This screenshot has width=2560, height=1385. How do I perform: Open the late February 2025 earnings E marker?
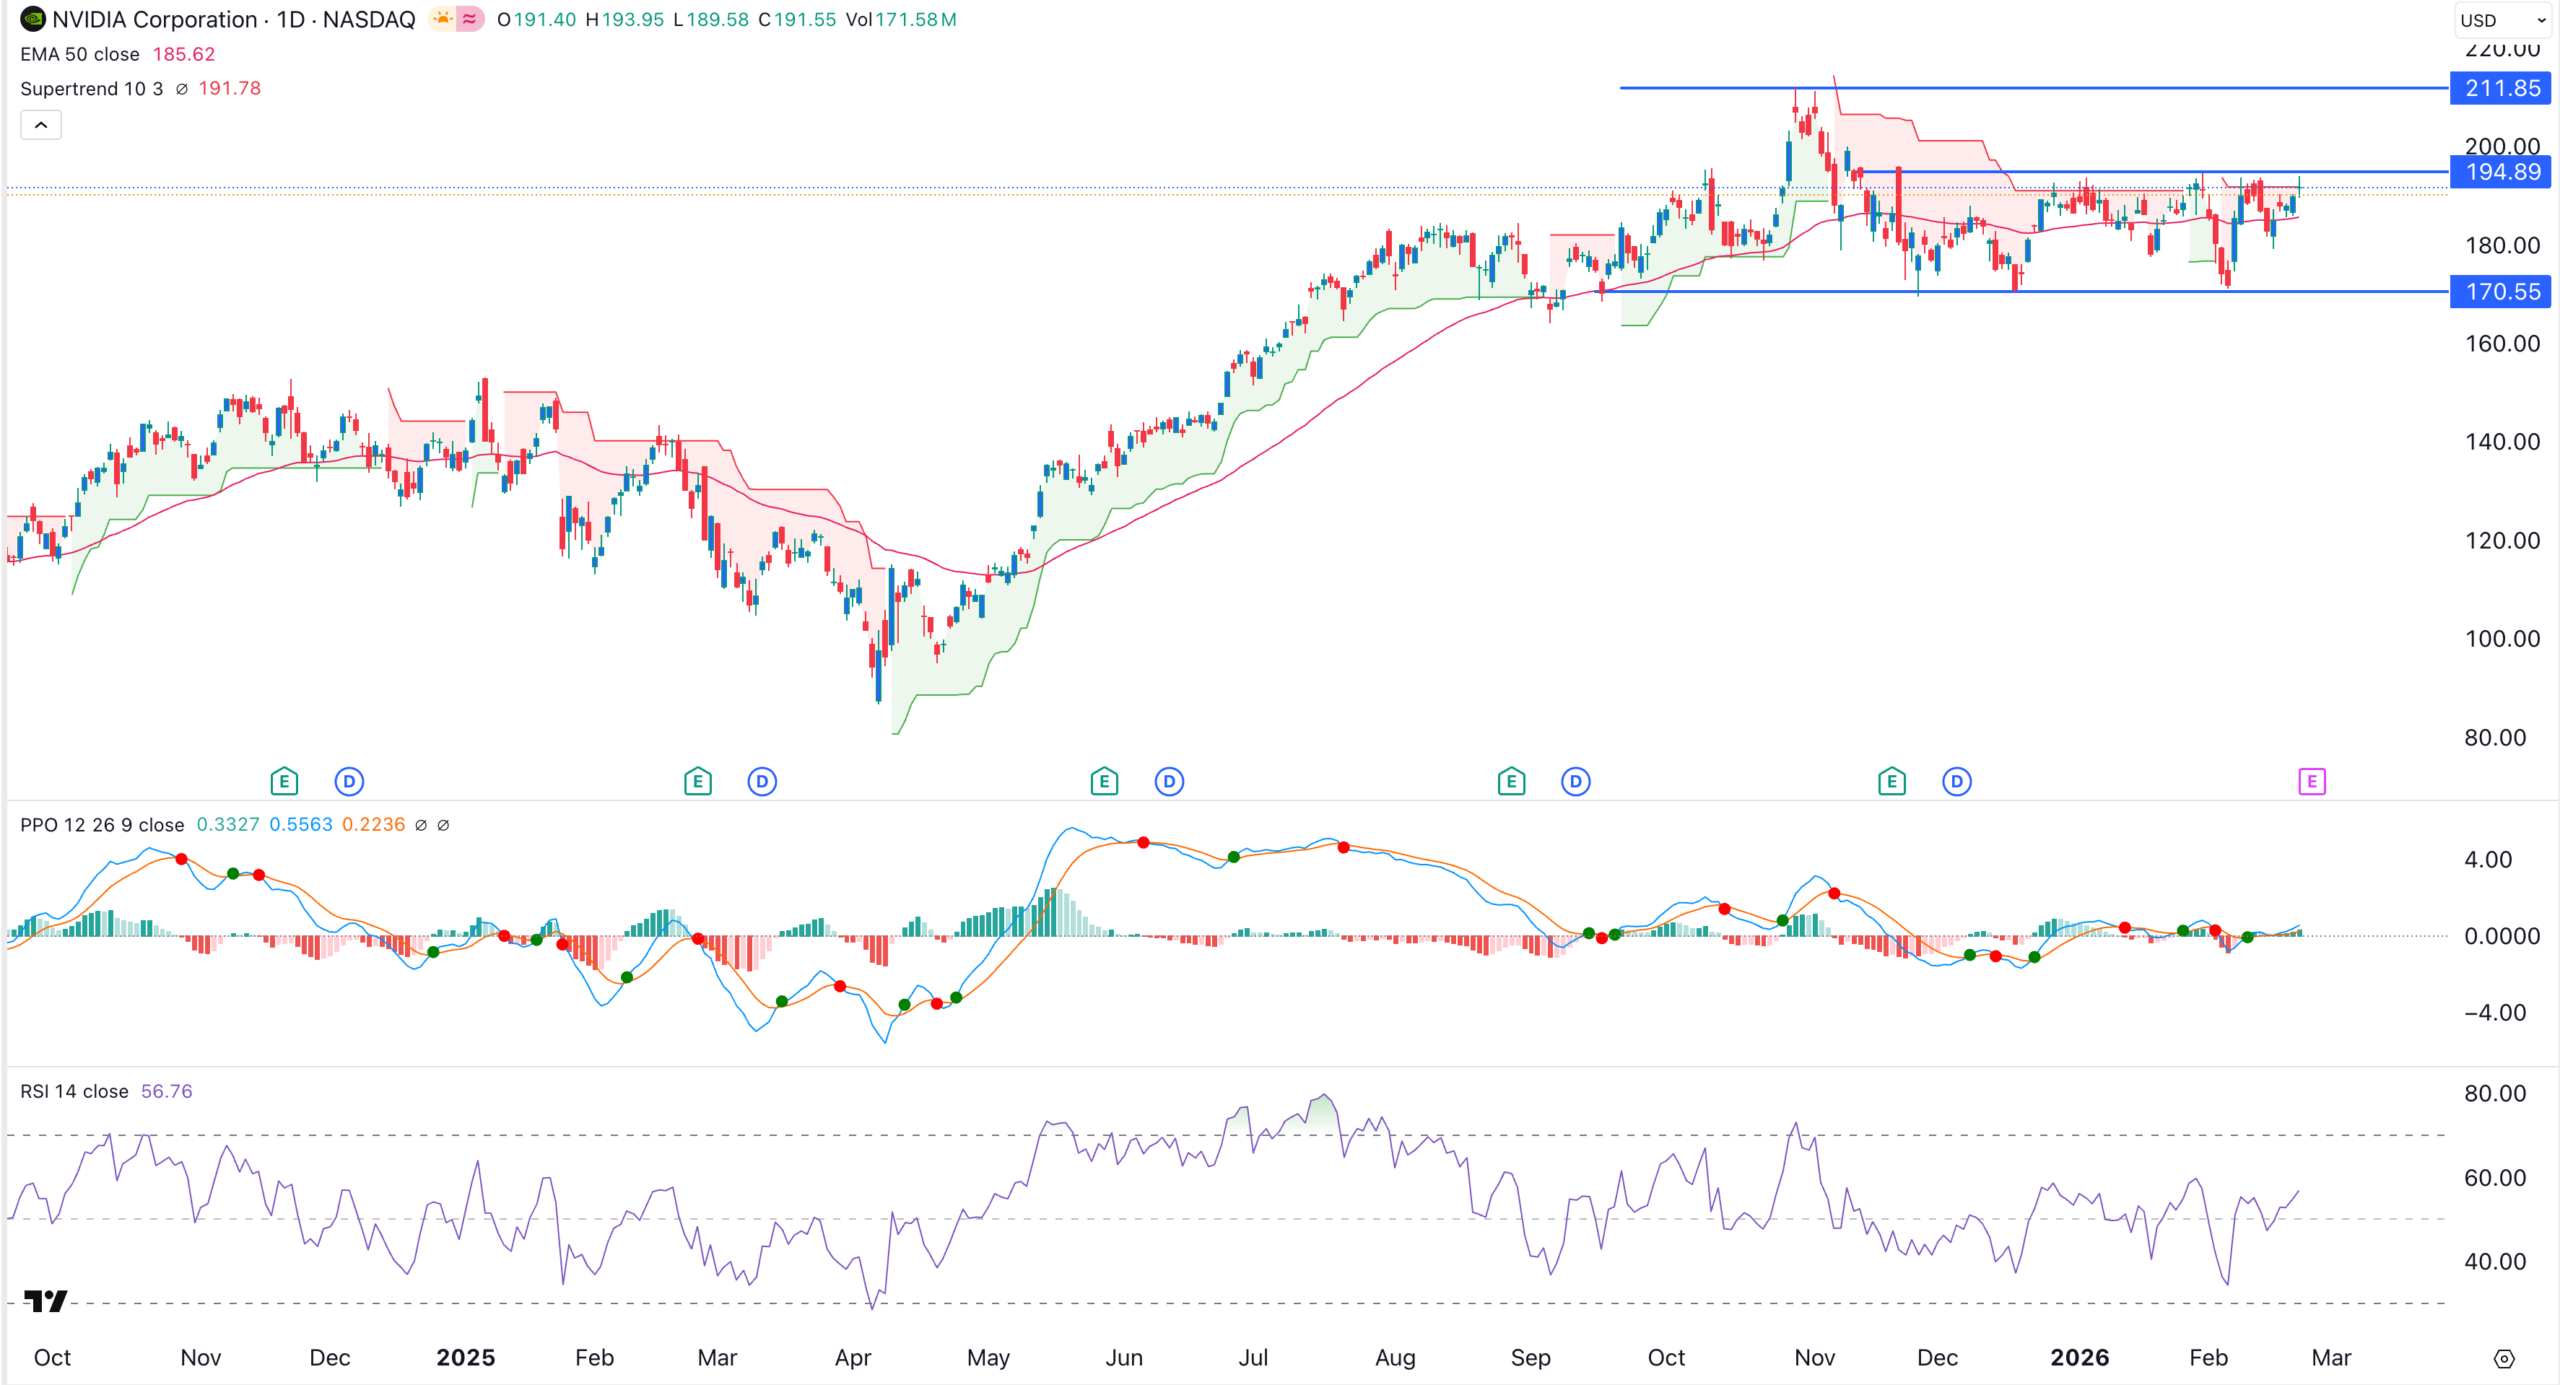[698, 781]
